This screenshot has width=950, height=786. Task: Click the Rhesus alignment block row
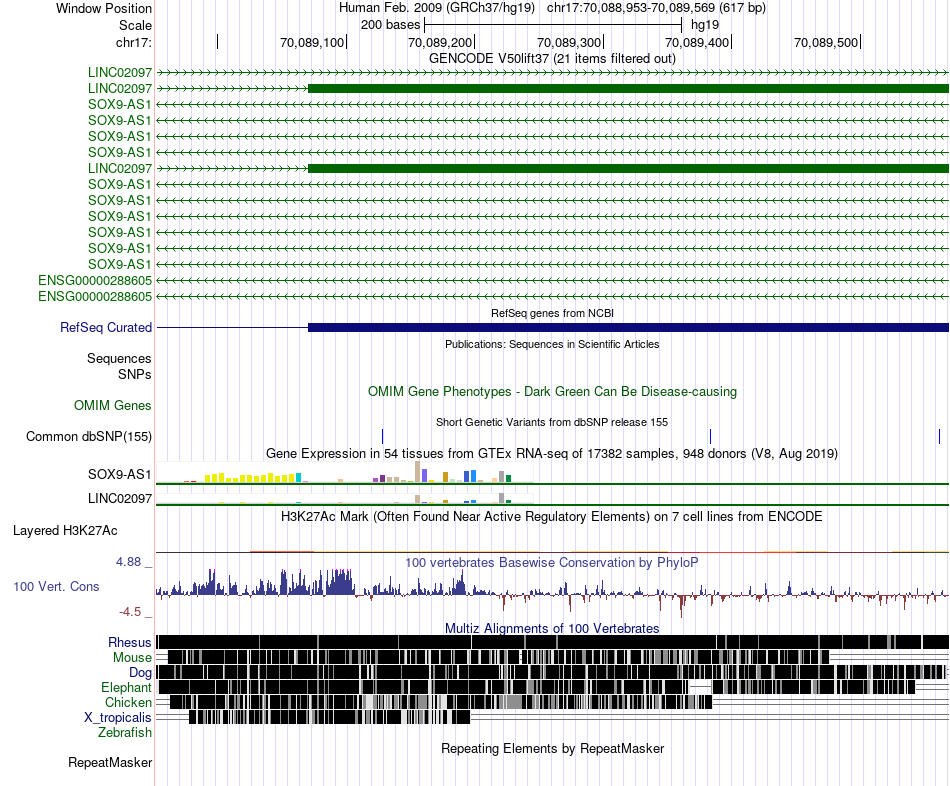[552, 642]
